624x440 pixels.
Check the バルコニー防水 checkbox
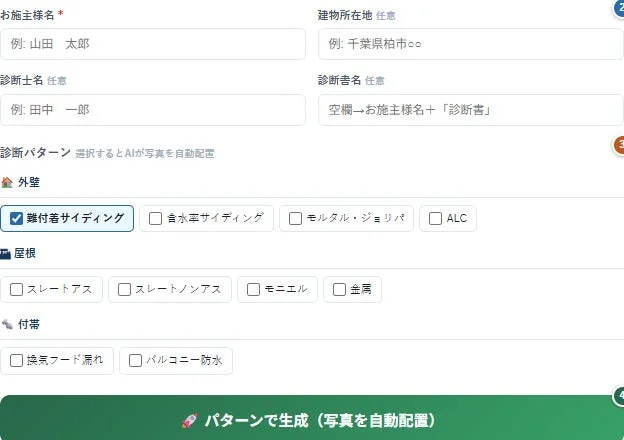point(135,360)
